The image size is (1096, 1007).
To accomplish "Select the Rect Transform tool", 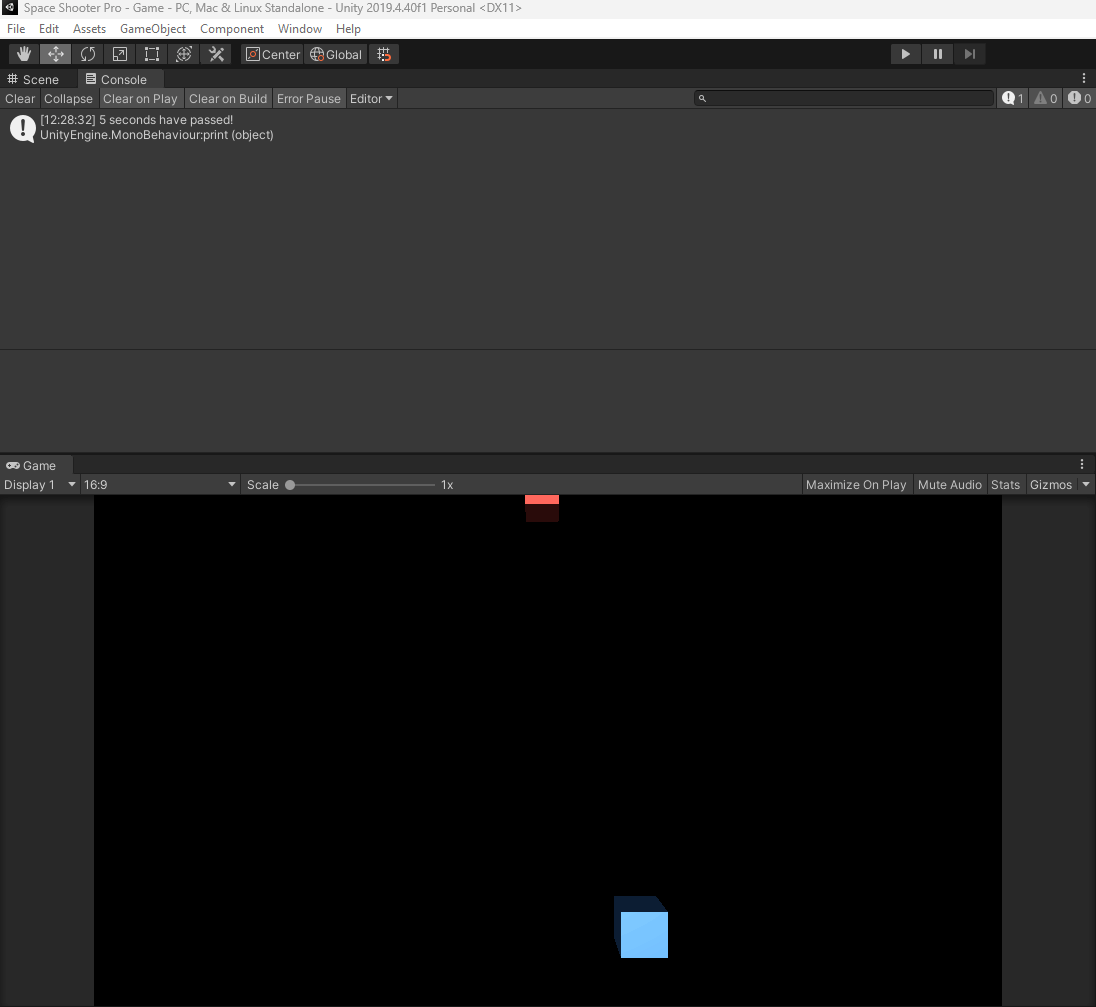I will point(151,53).
